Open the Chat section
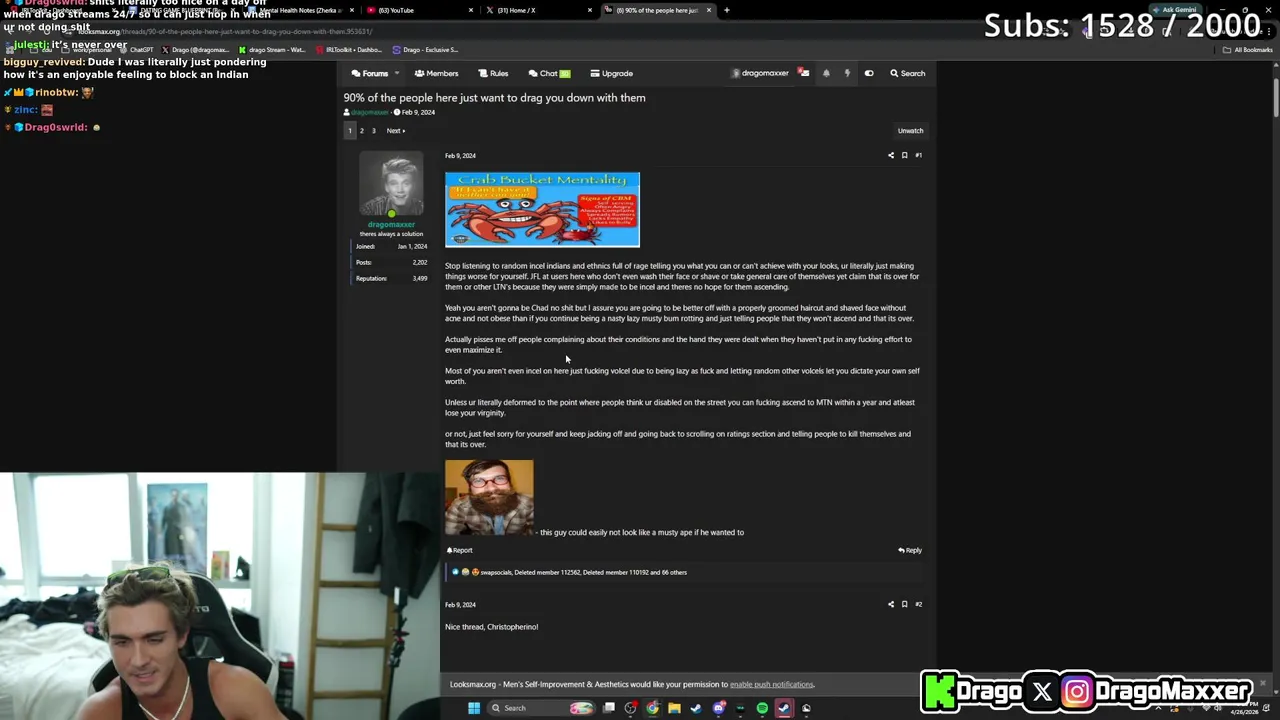1280x720 pixels. (x=549, y=73)
